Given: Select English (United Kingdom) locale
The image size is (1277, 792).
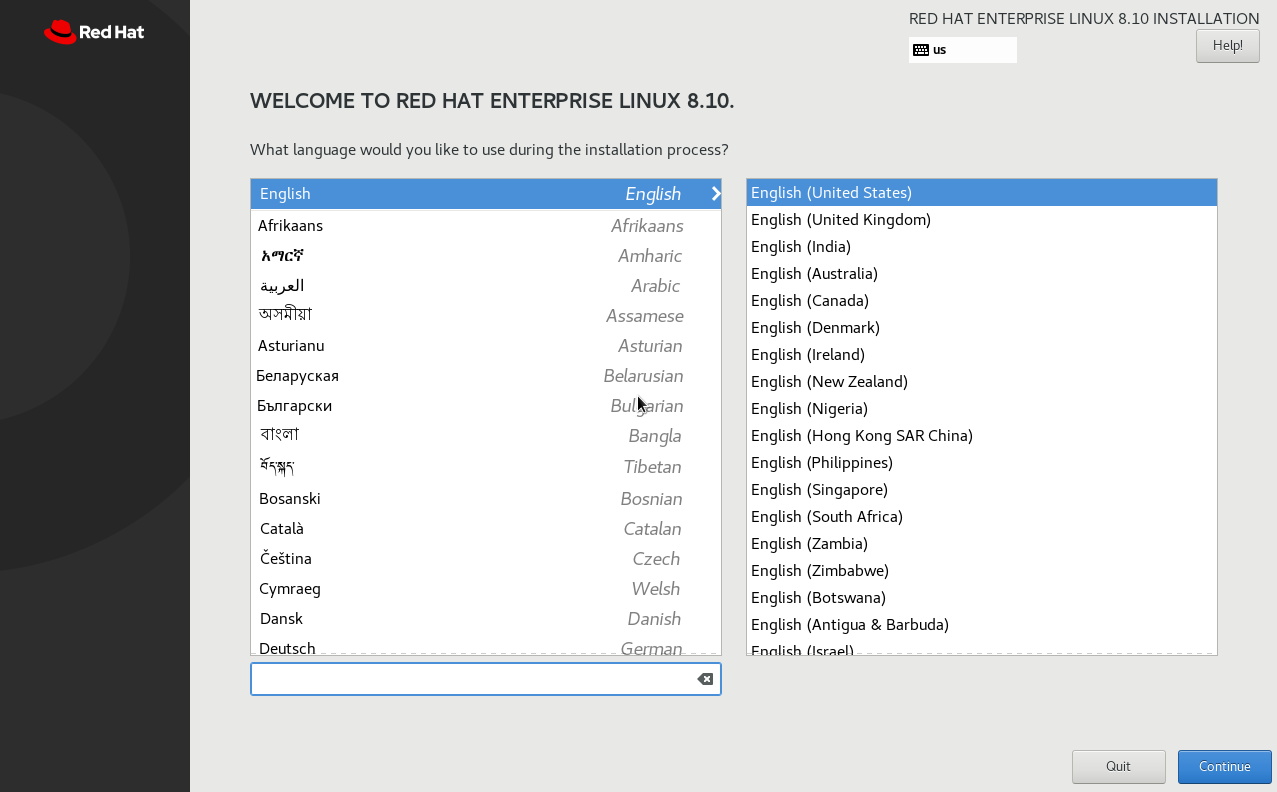Looking at the screenshot, I should click(840, 219).
